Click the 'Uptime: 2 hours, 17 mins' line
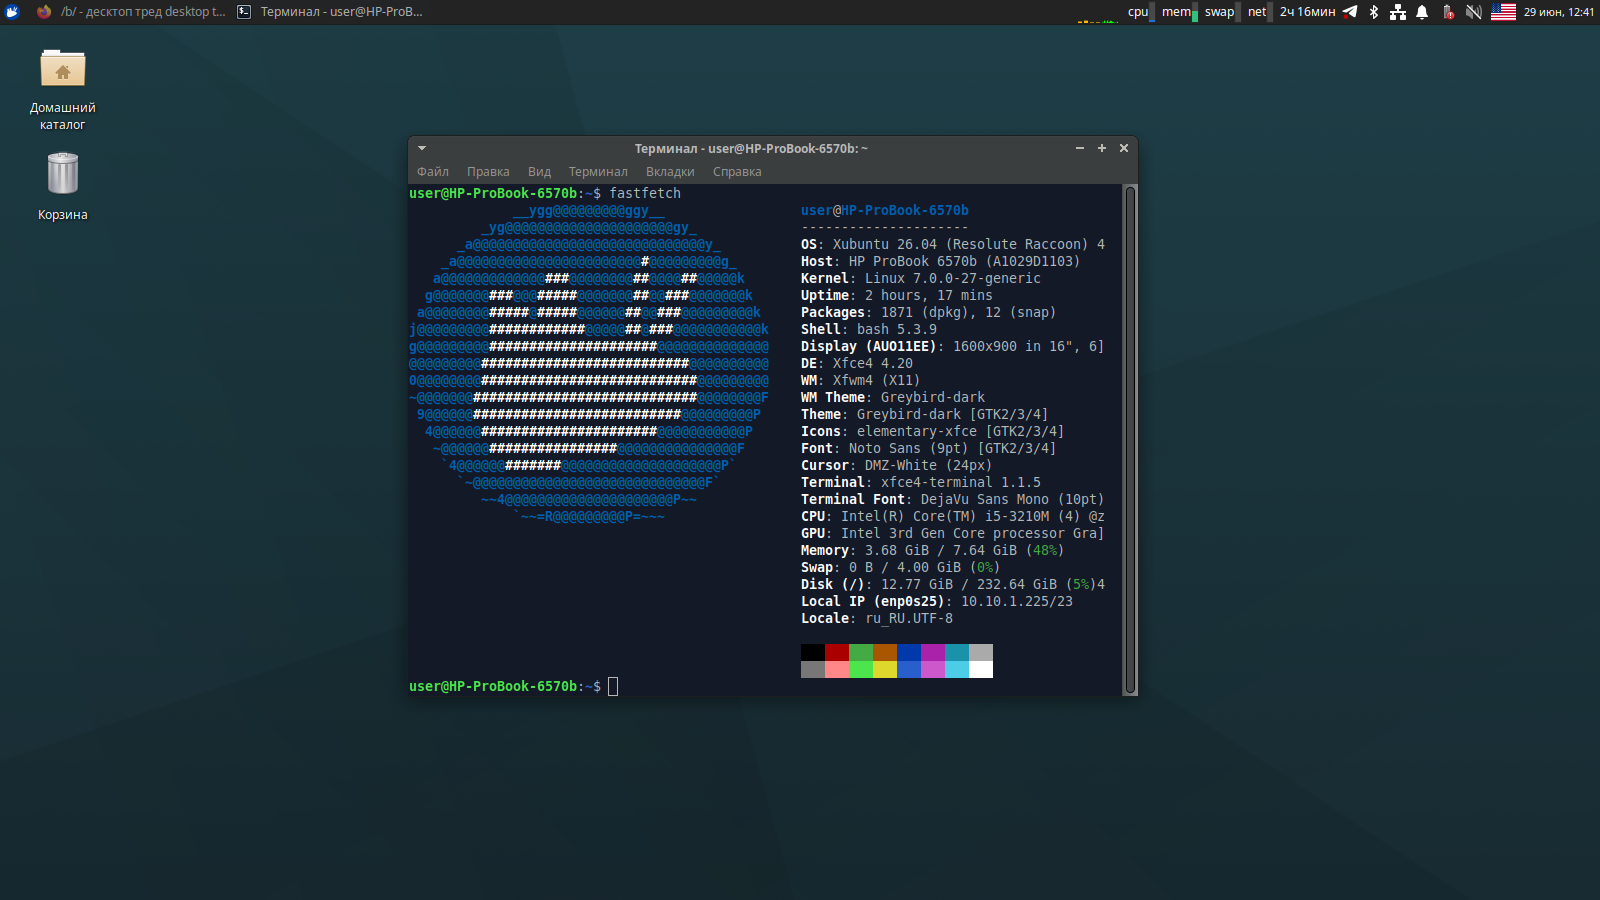Screen dimensions: 1600x900 click(x=897, y=296)
